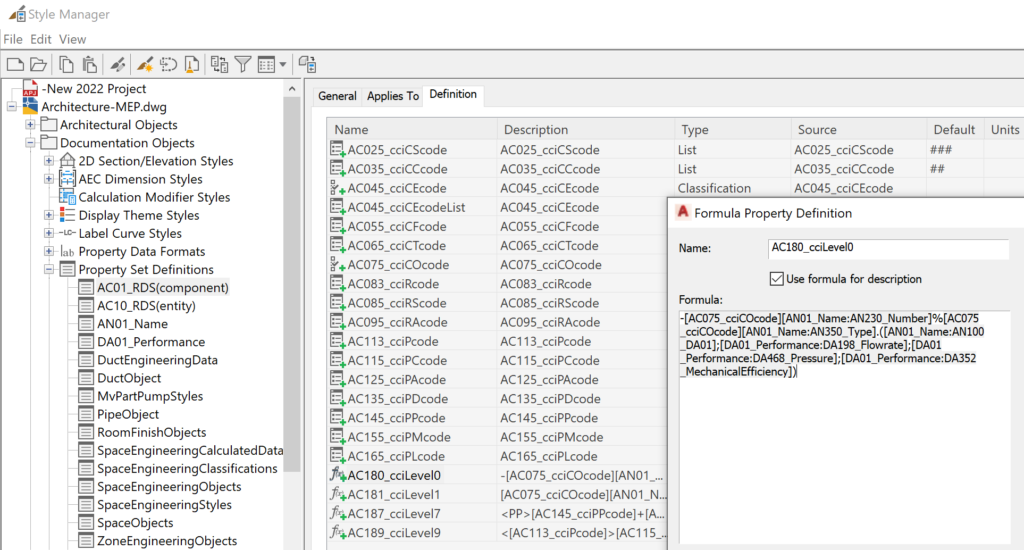Screen dimensions: 1024x550
Task: Select MvPartPumpStyles property set
Action: point(150,396)
